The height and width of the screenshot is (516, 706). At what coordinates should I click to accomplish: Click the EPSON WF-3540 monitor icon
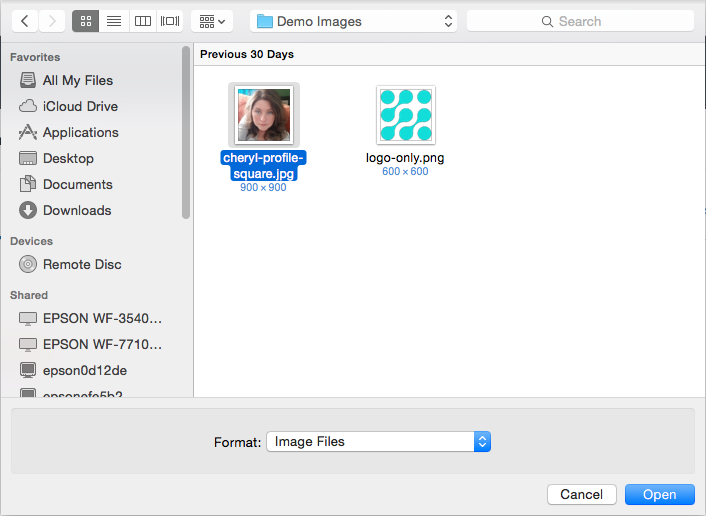(x=28, y=319)
